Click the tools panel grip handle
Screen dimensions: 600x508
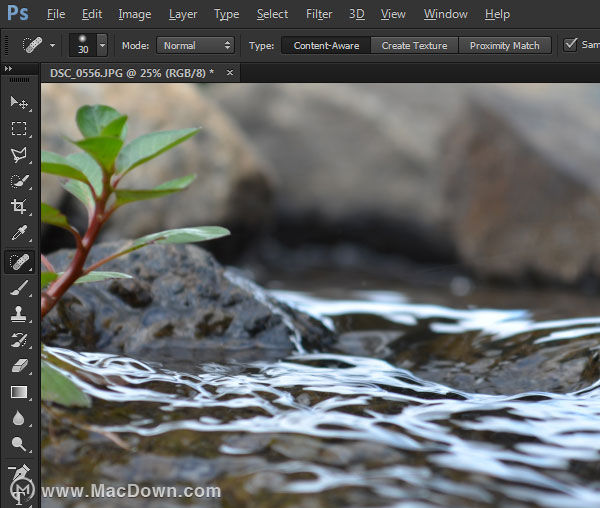(19, 80)
